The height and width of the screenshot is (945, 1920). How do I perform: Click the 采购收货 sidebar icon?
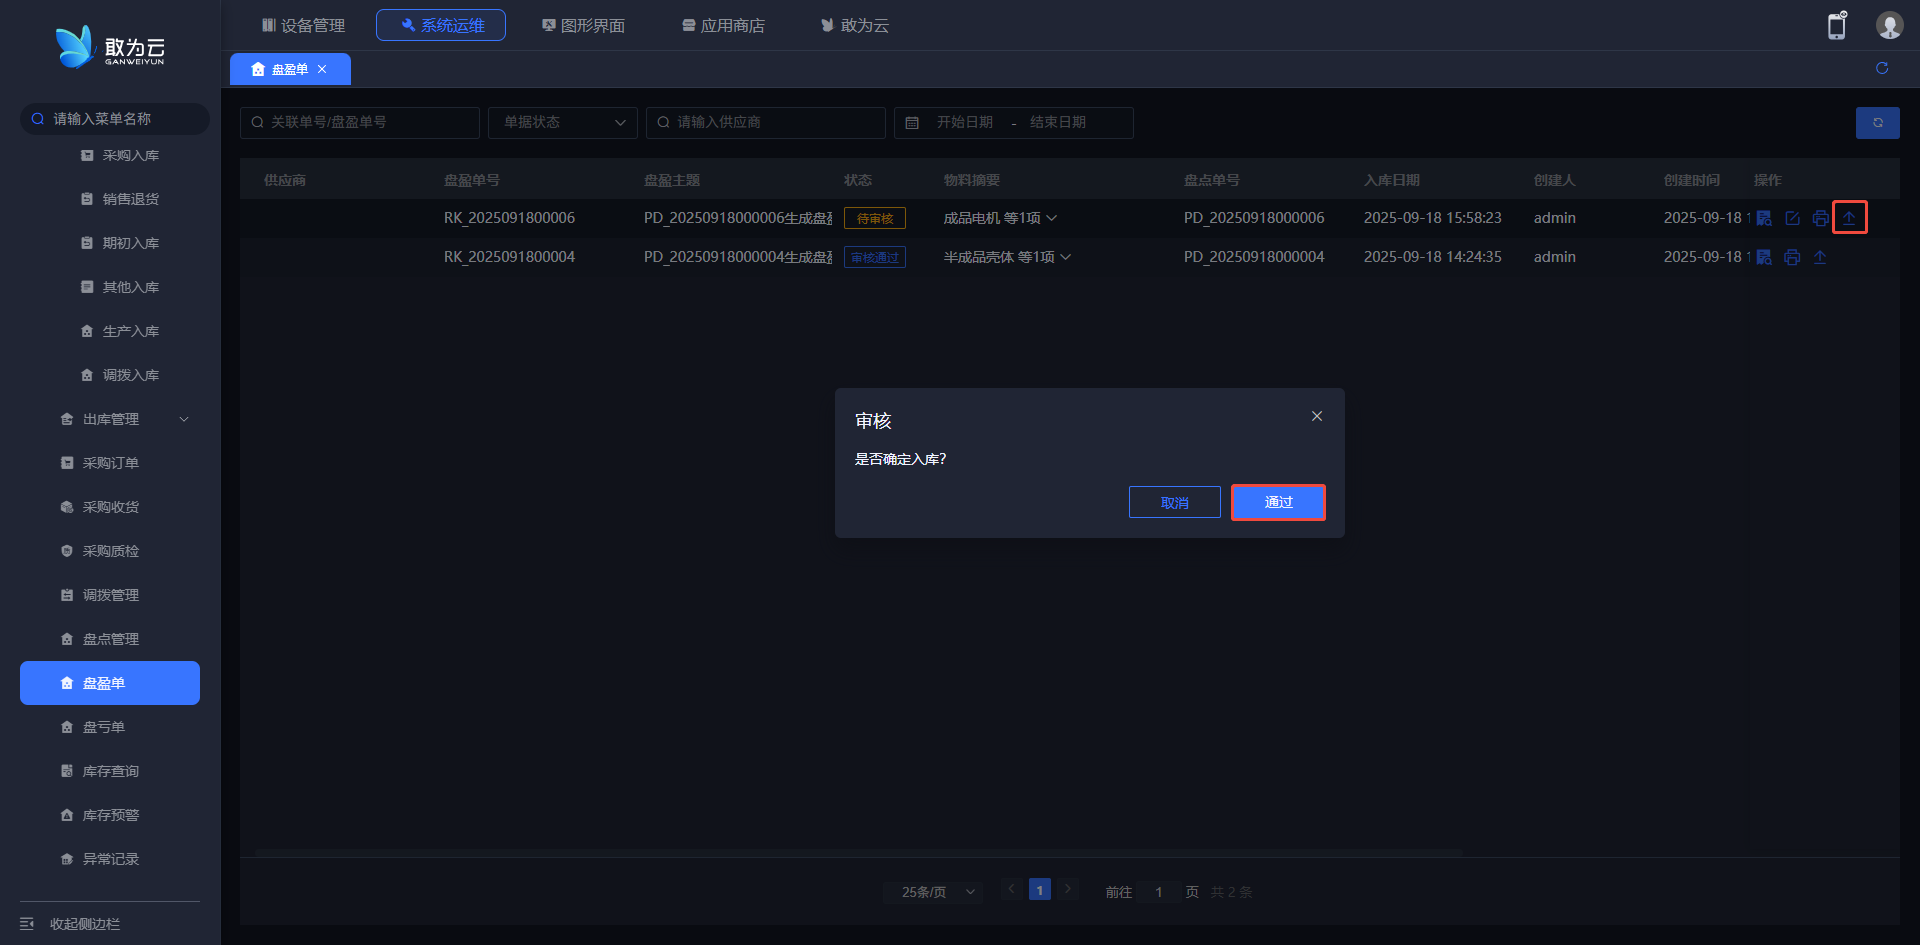[x=67, y=507]
